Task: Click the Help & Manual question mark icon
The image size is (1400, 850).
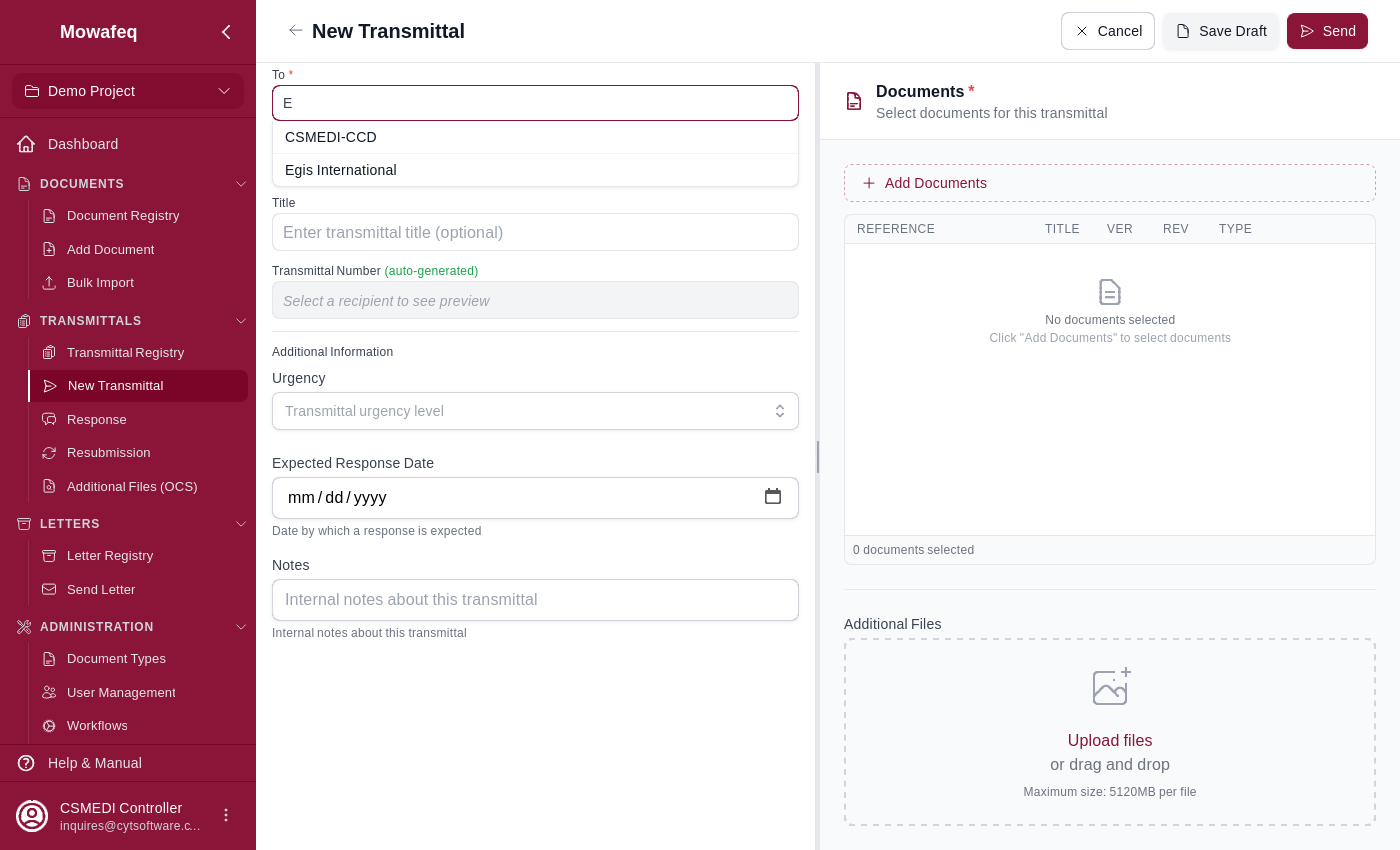Action: [26, 763]
